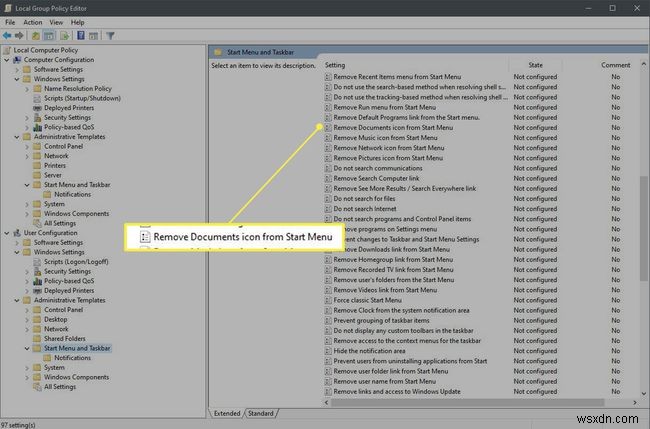Toggle the Show/Hide Console Tree toolbar icon
This screenshot has height=429, width=650.
tap(49, 36)
